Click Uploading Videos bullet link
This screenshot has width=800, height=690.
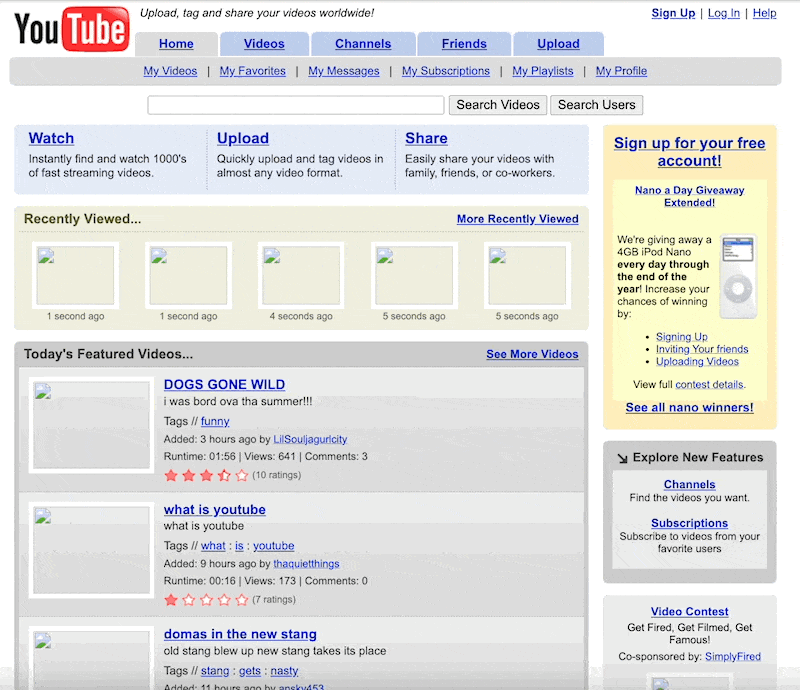(x=697, y=361)
